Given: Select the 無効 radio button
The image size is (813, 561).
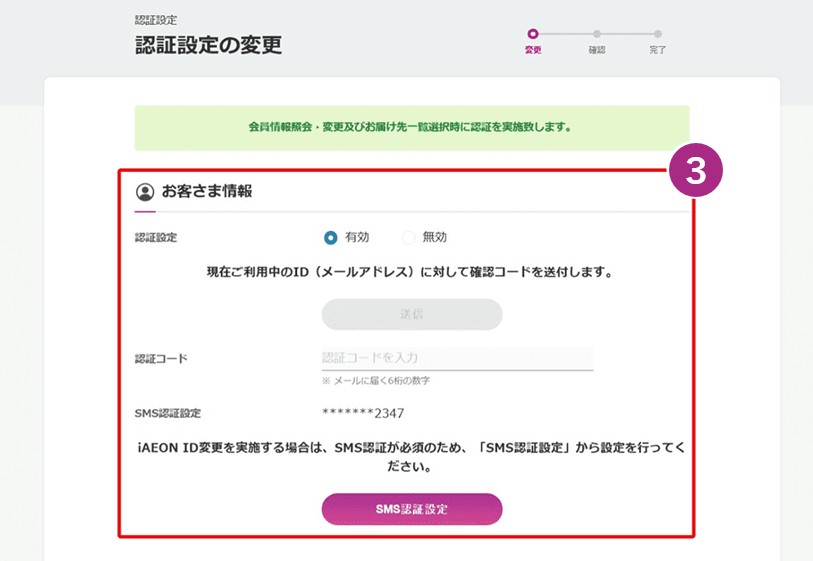Looking at the screenshot, I should (408, 238).
